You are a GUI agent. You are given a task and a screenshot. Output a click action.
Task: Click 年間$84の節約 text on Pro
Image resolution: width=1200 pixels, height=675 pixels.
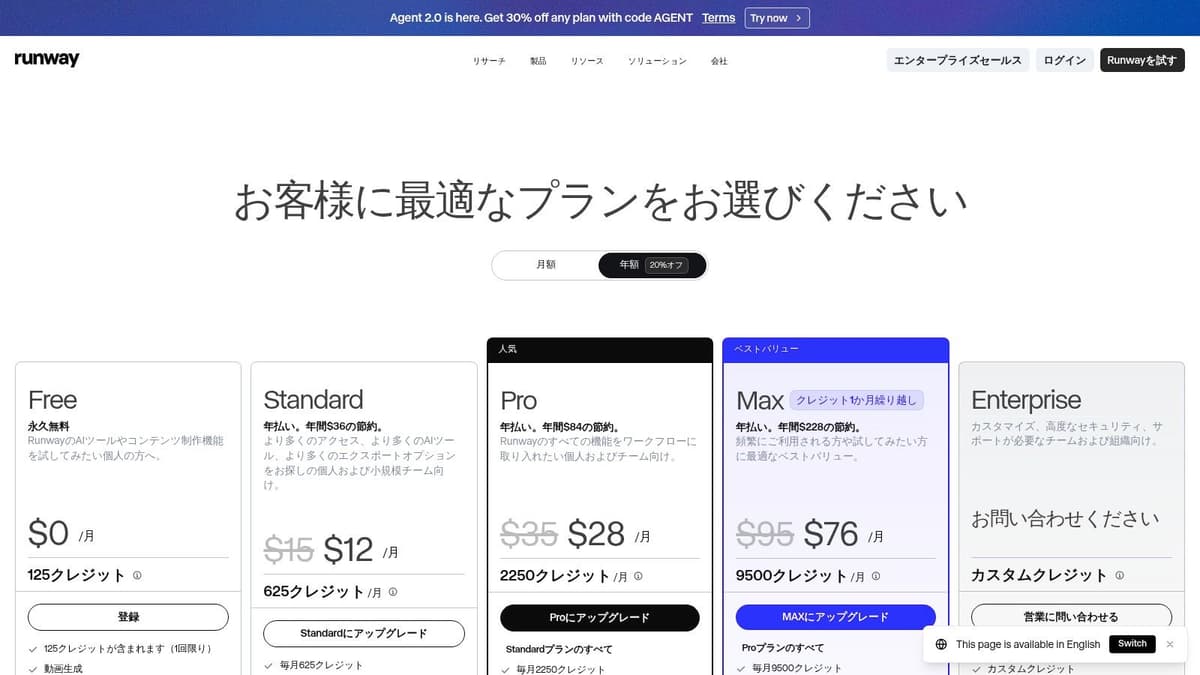[x=582, y=427]
